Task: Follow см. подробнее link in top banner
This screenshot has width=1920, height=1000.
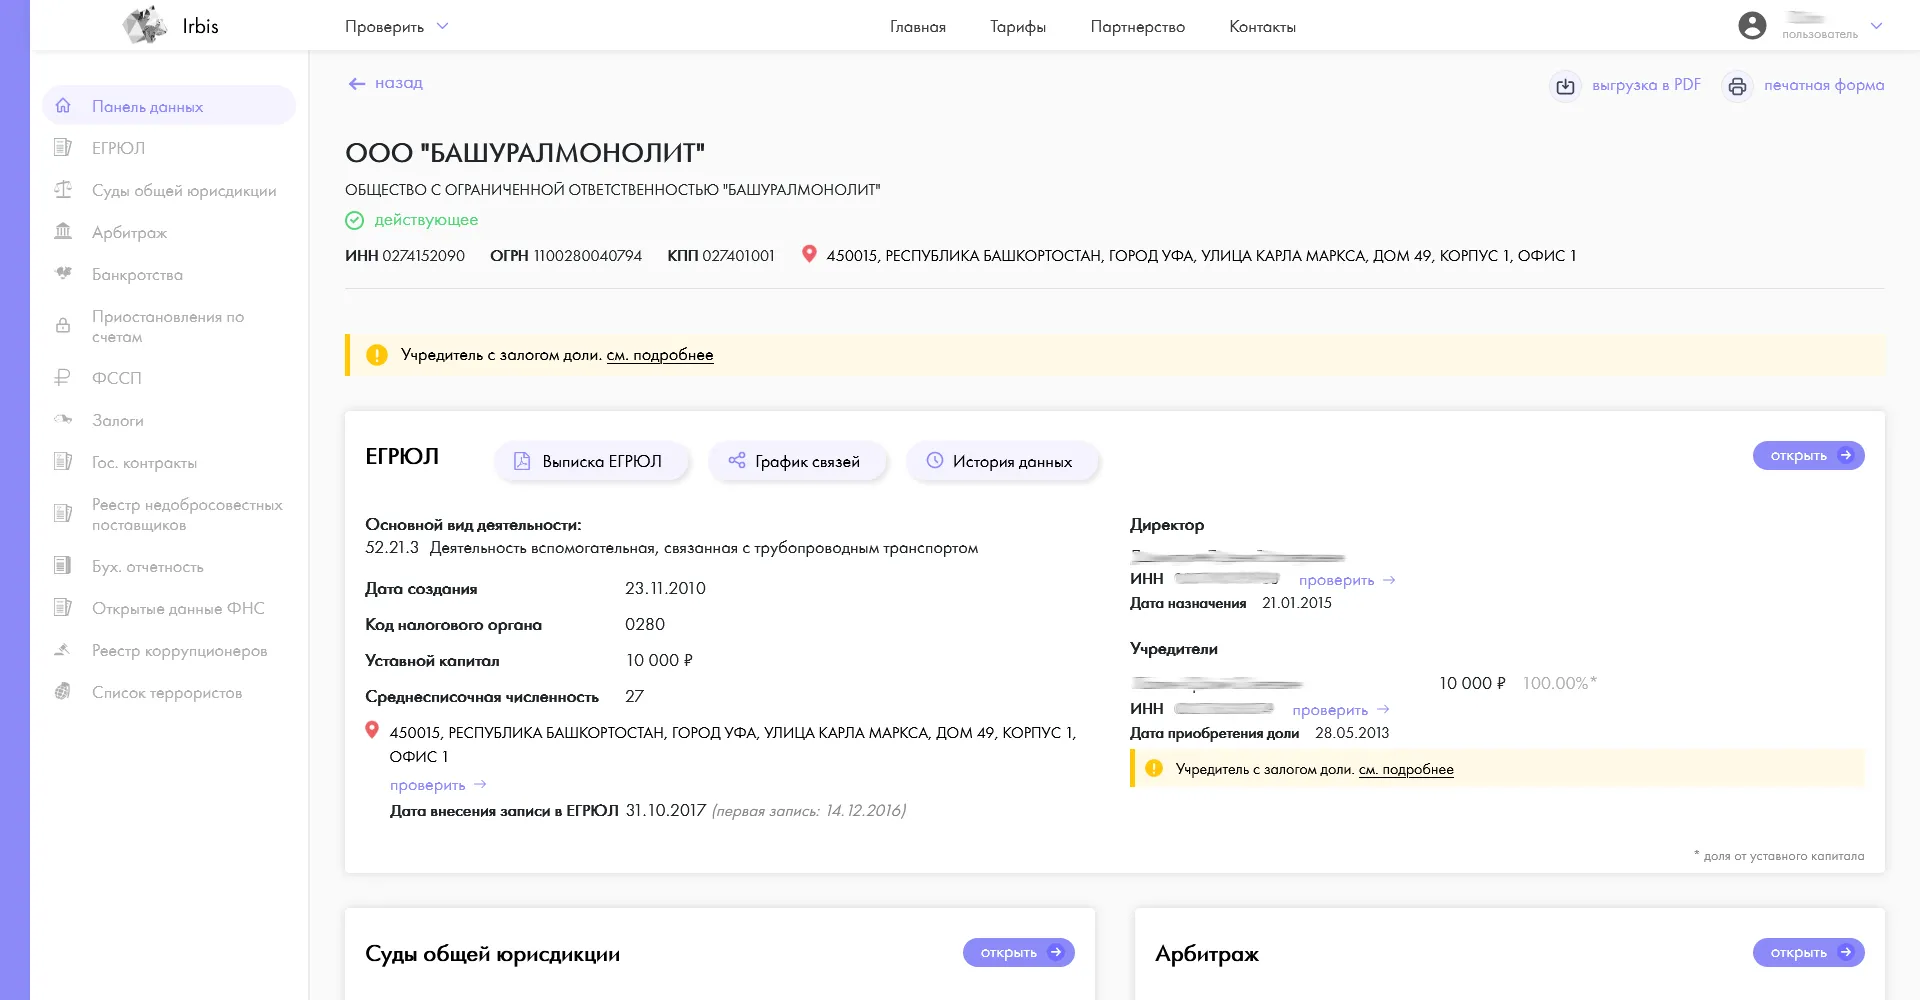Action: [660, 355]
